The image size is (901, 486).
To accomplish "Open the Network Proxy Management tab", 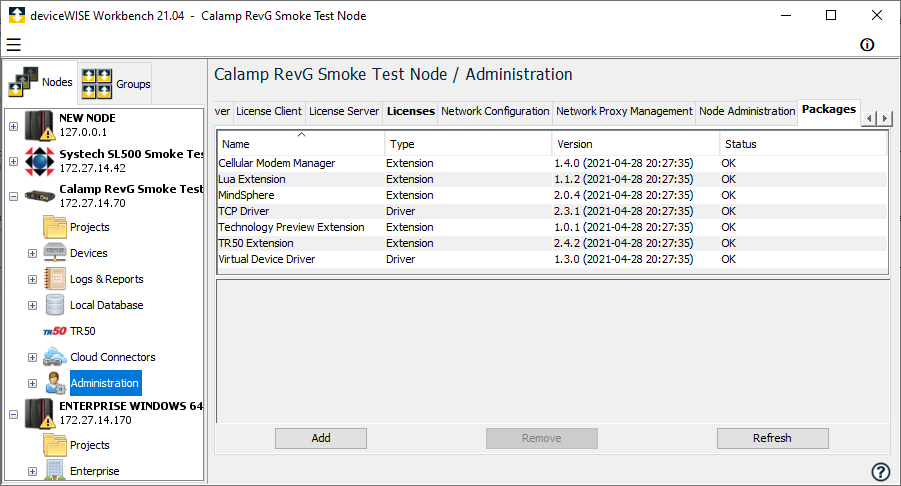I will click(625, 111).
